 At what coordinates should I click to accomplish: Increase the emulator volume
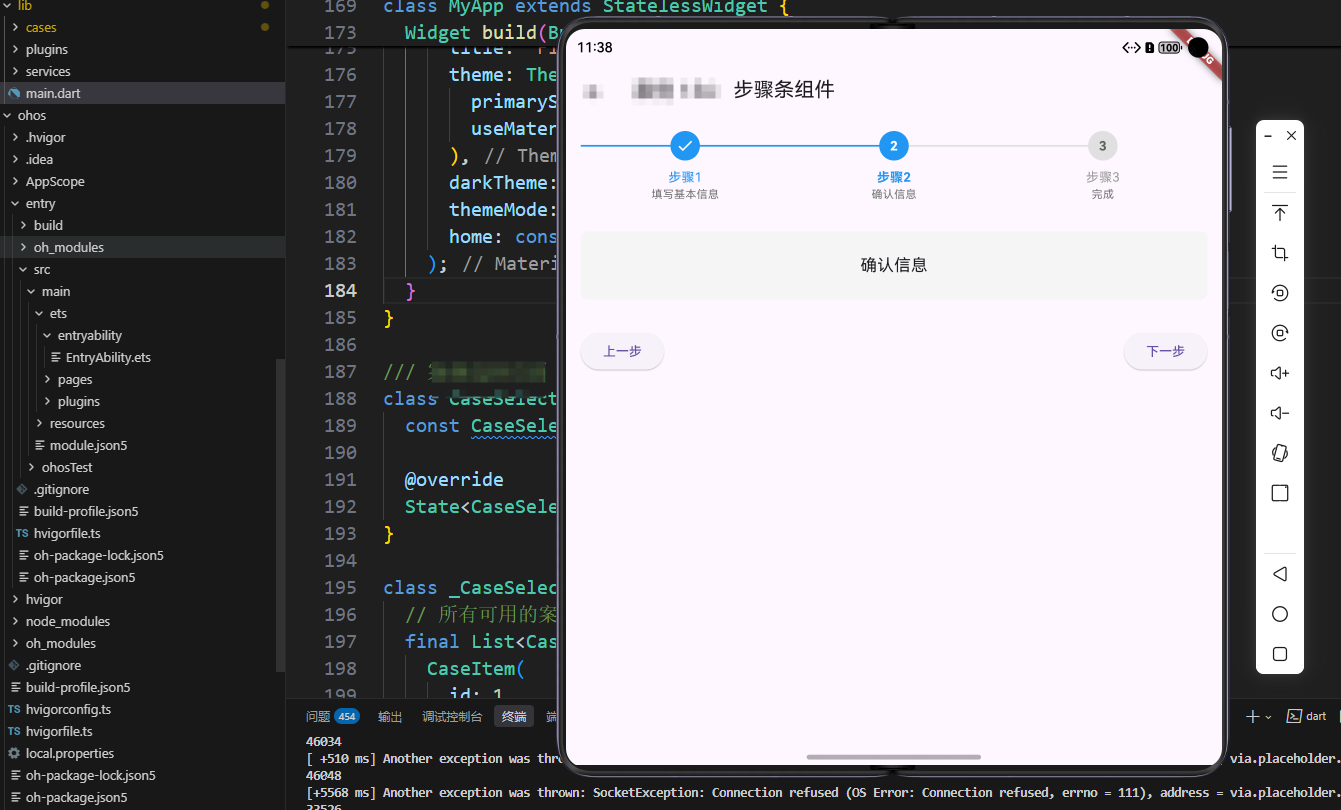tap(1279, 372)
